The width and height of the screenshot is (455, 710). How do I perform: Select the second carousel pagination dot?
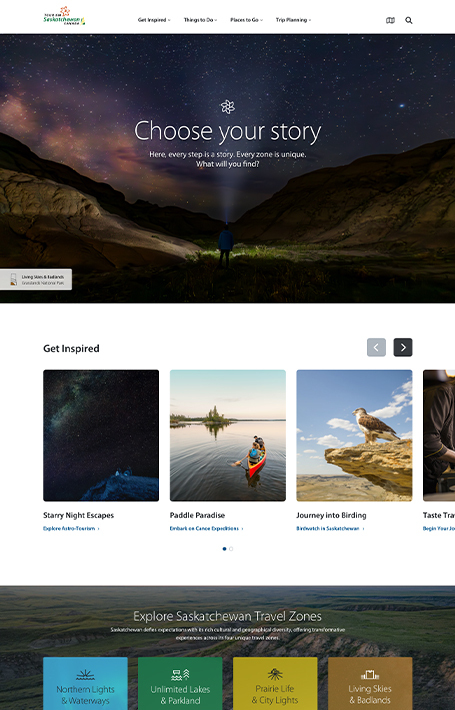(231, 549)
